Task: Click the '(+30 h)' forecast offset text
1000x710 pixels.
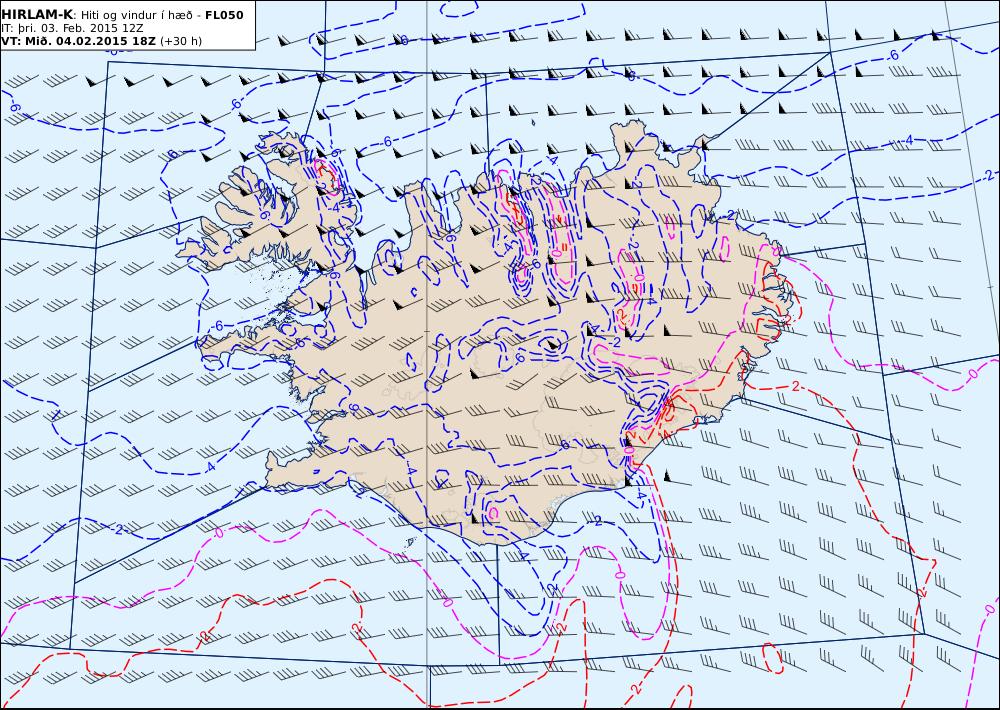Action: click(x=181, y=41)
